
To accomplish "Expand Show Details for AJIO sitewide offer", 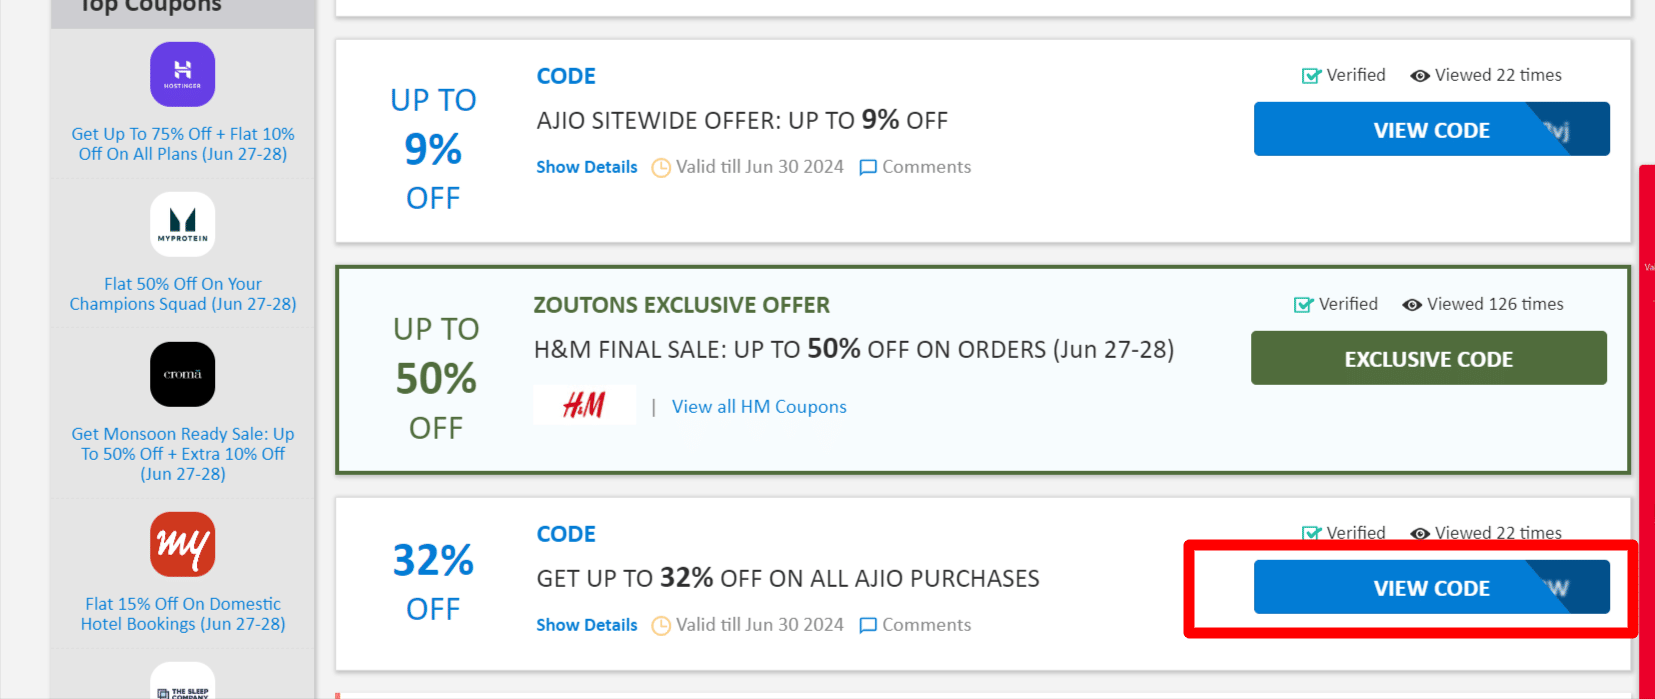I will pos(586,167).
